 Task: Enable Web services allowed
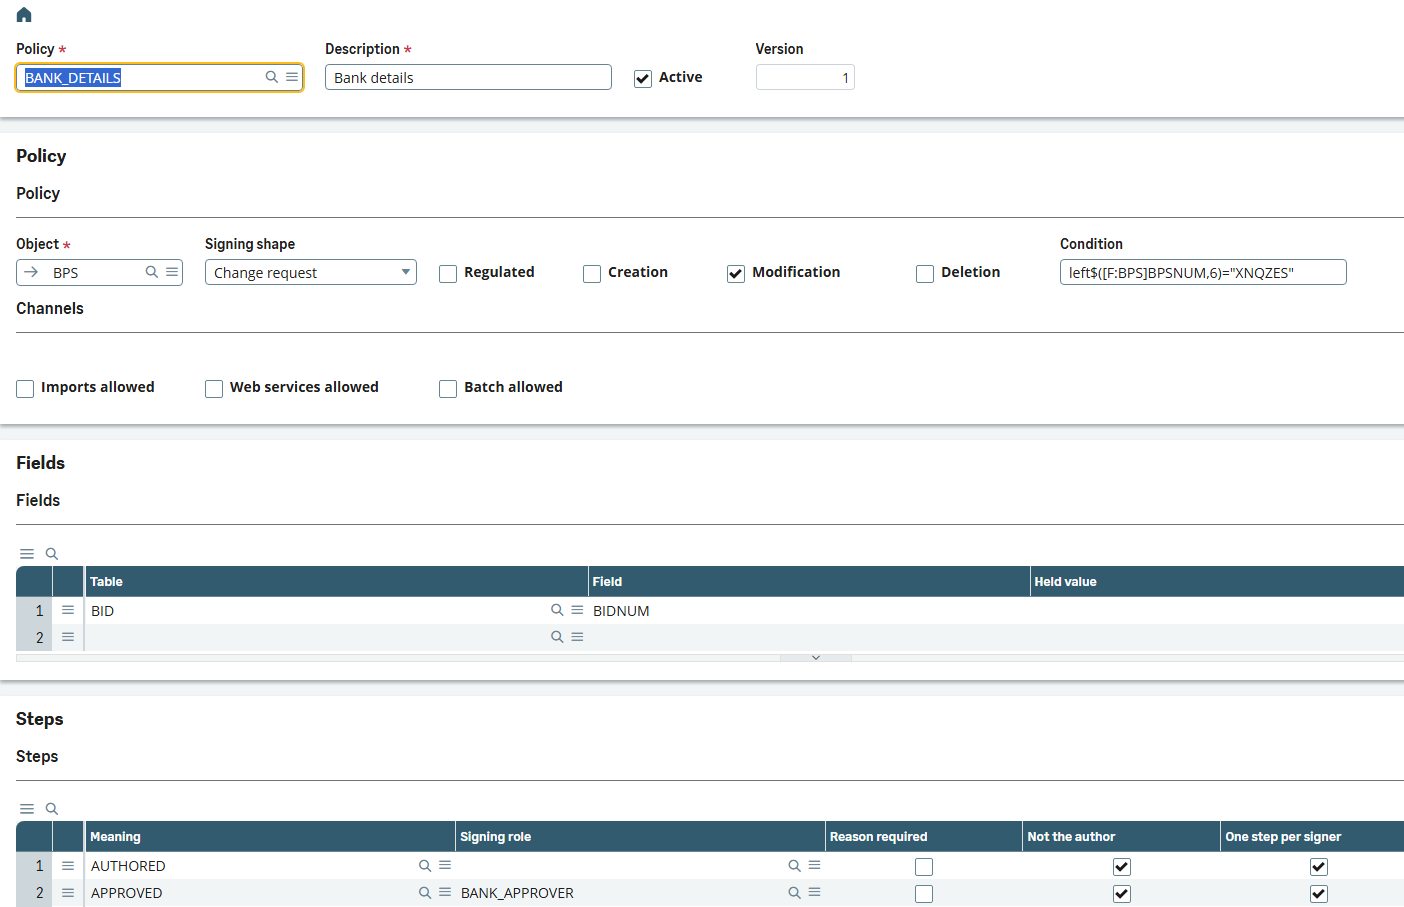click(214, 388)
